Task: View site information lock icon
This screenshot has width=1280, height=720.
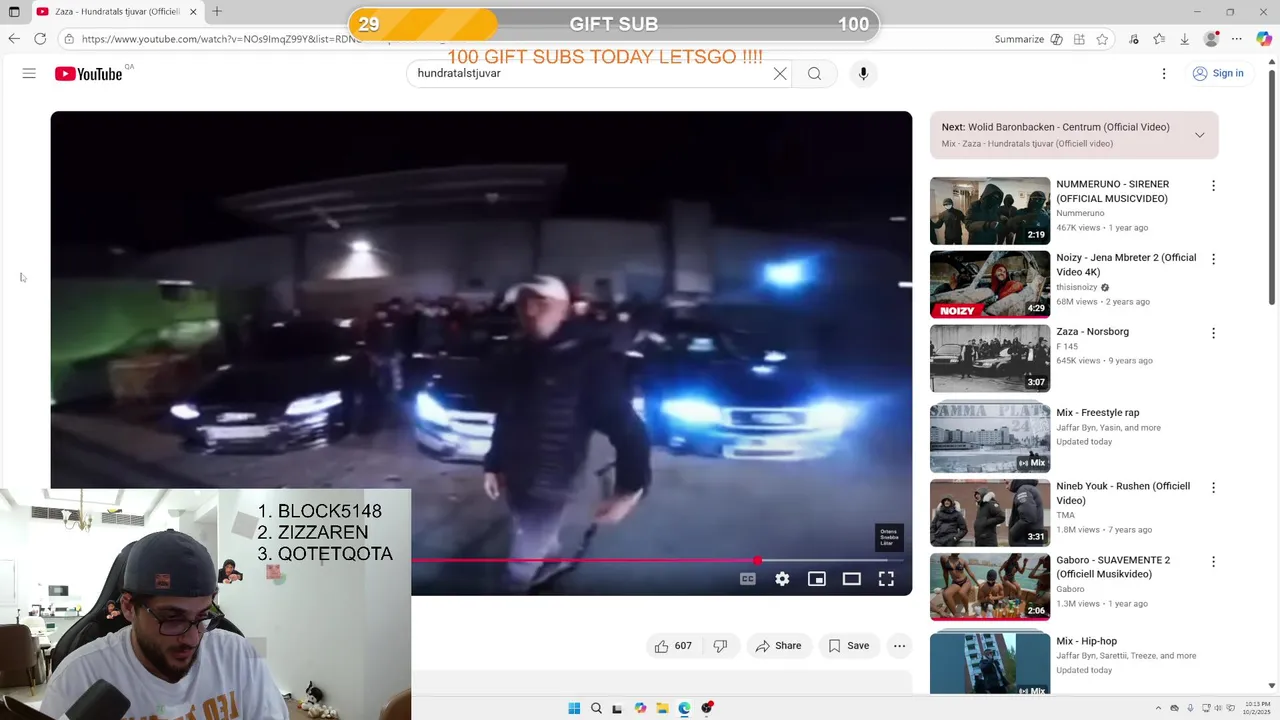Action: (x=69, y=39)
